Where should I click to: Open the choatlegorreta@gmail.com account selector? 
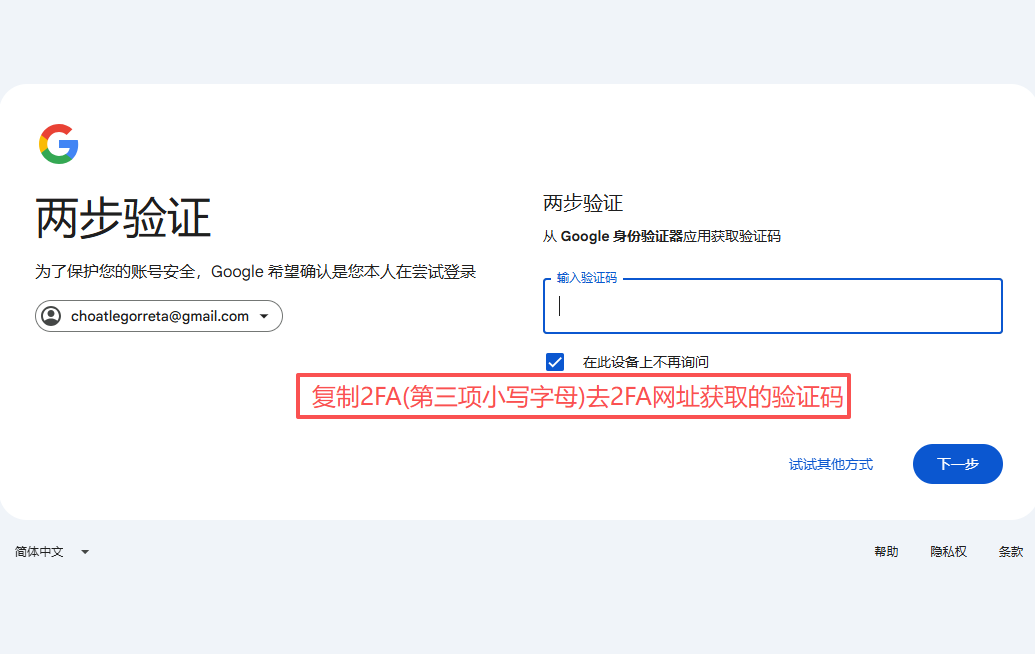[x=158, y=316]
